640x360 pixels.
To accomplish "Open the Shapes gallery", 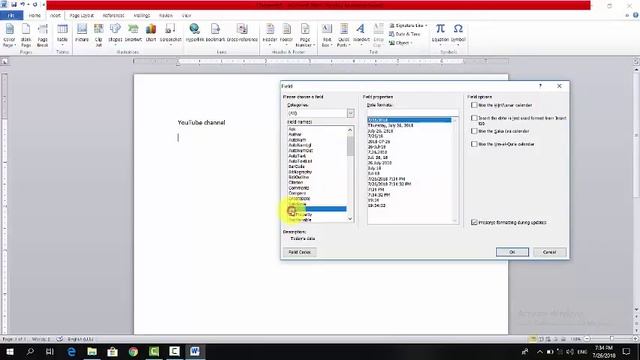I will pyautogui.click(x=115, y=33).
